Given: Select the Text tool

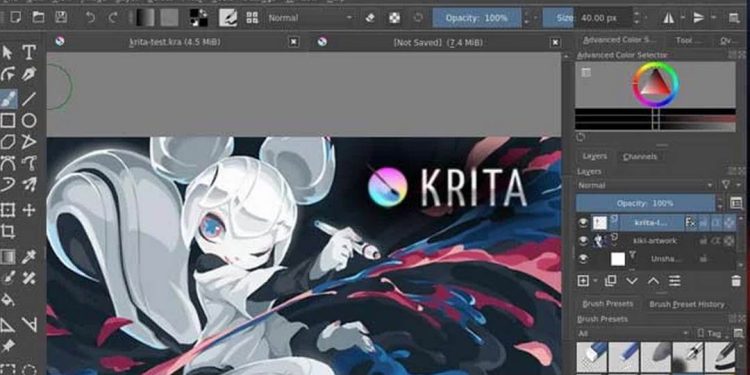Looking at the screenshot, I should (x=29, y=52).
